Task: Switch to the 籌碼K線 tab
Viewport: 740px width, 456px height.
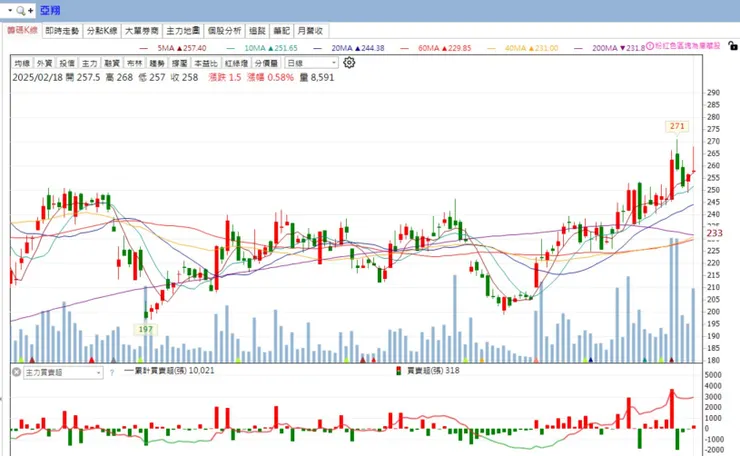Action: pyautogui.click(x=22, y=30)
